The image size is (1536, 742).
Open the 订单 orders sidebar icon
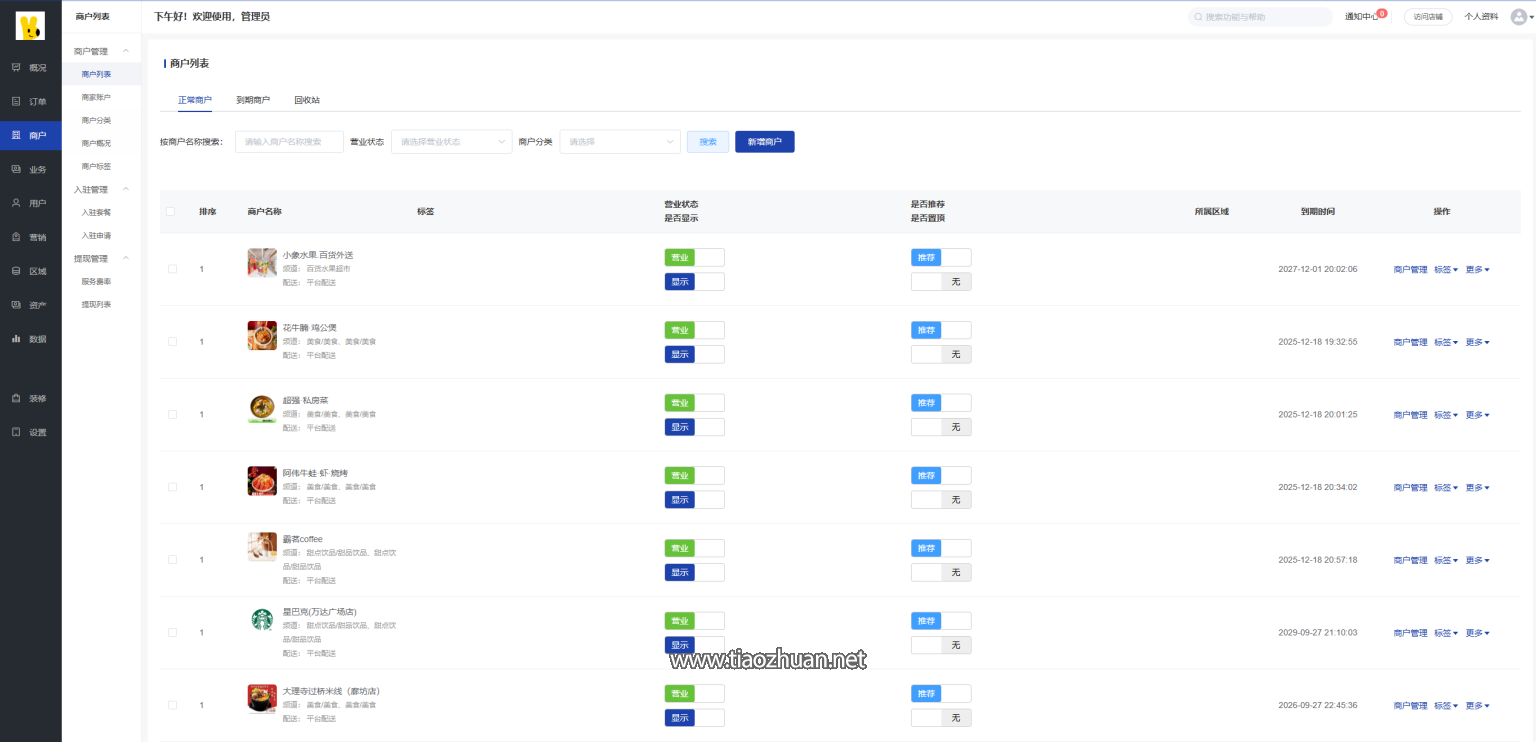coord(16,102)
